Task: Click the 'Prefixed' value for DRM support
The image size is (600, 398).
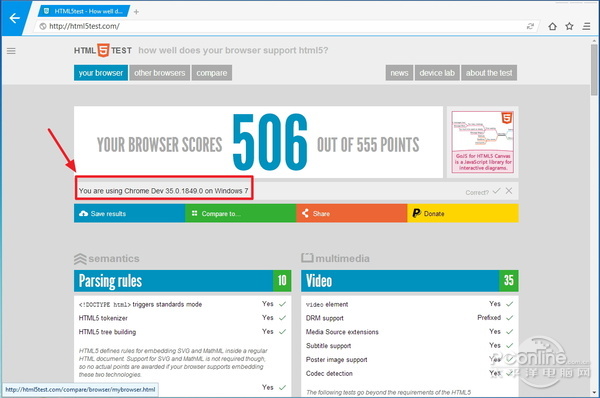Action: [x=489, y=318]
